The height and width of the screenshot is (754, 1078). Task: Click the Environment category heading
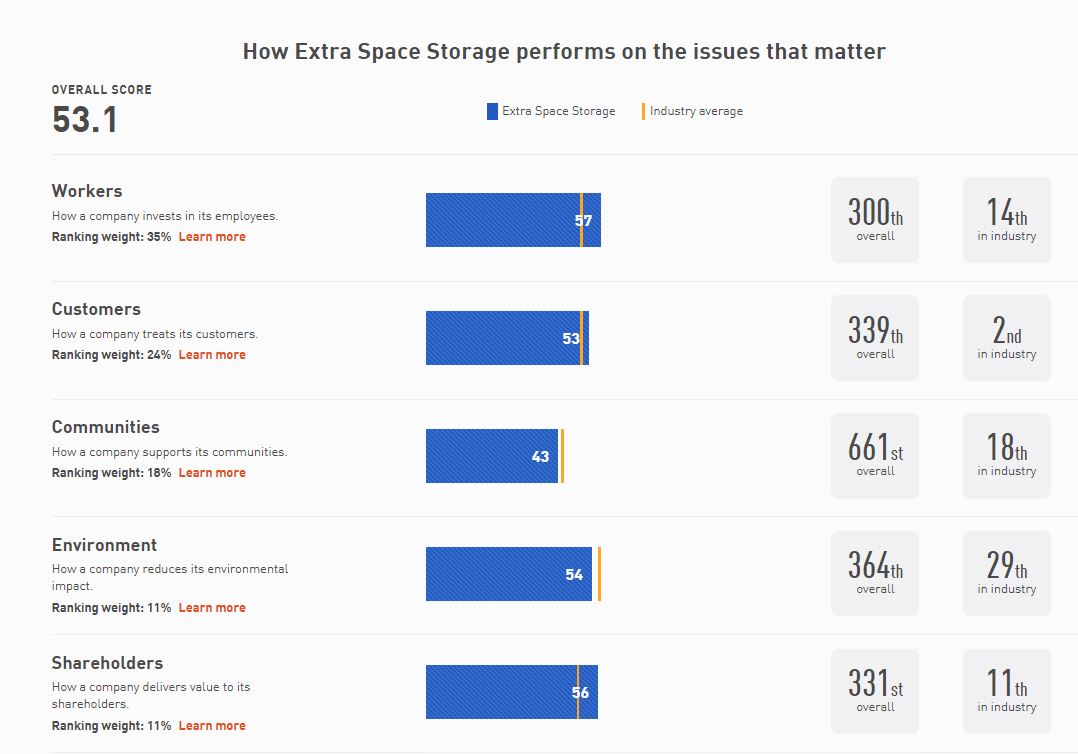click(105, 545)
